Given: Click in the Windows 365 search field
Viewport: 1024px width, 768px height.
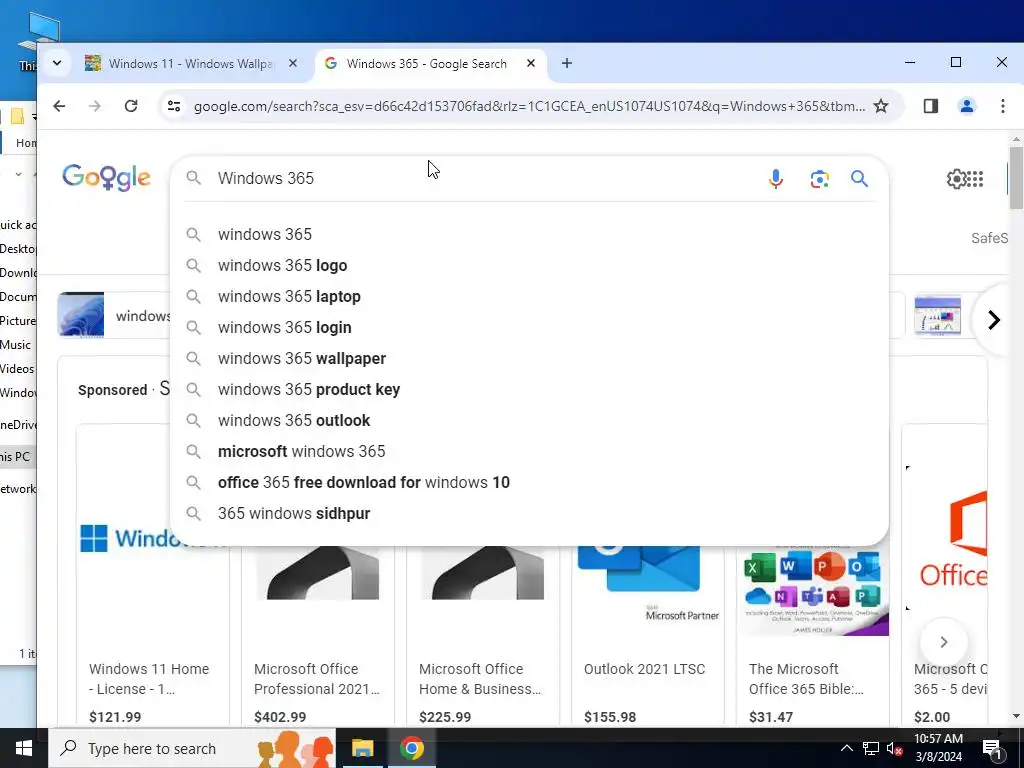Looking at the screenshot, I should pos(483,178).
